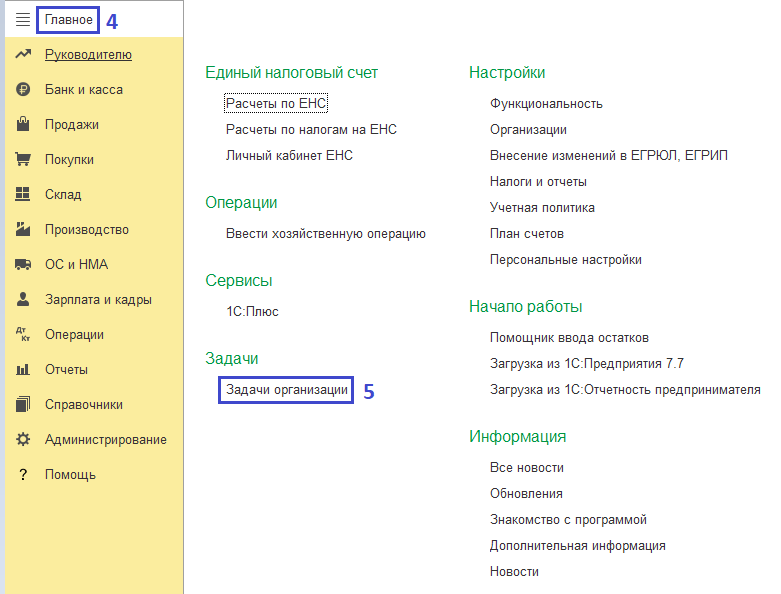The image size is (781, 594).
Task: Open Задачи организации
Action: [x=286, y=390]
